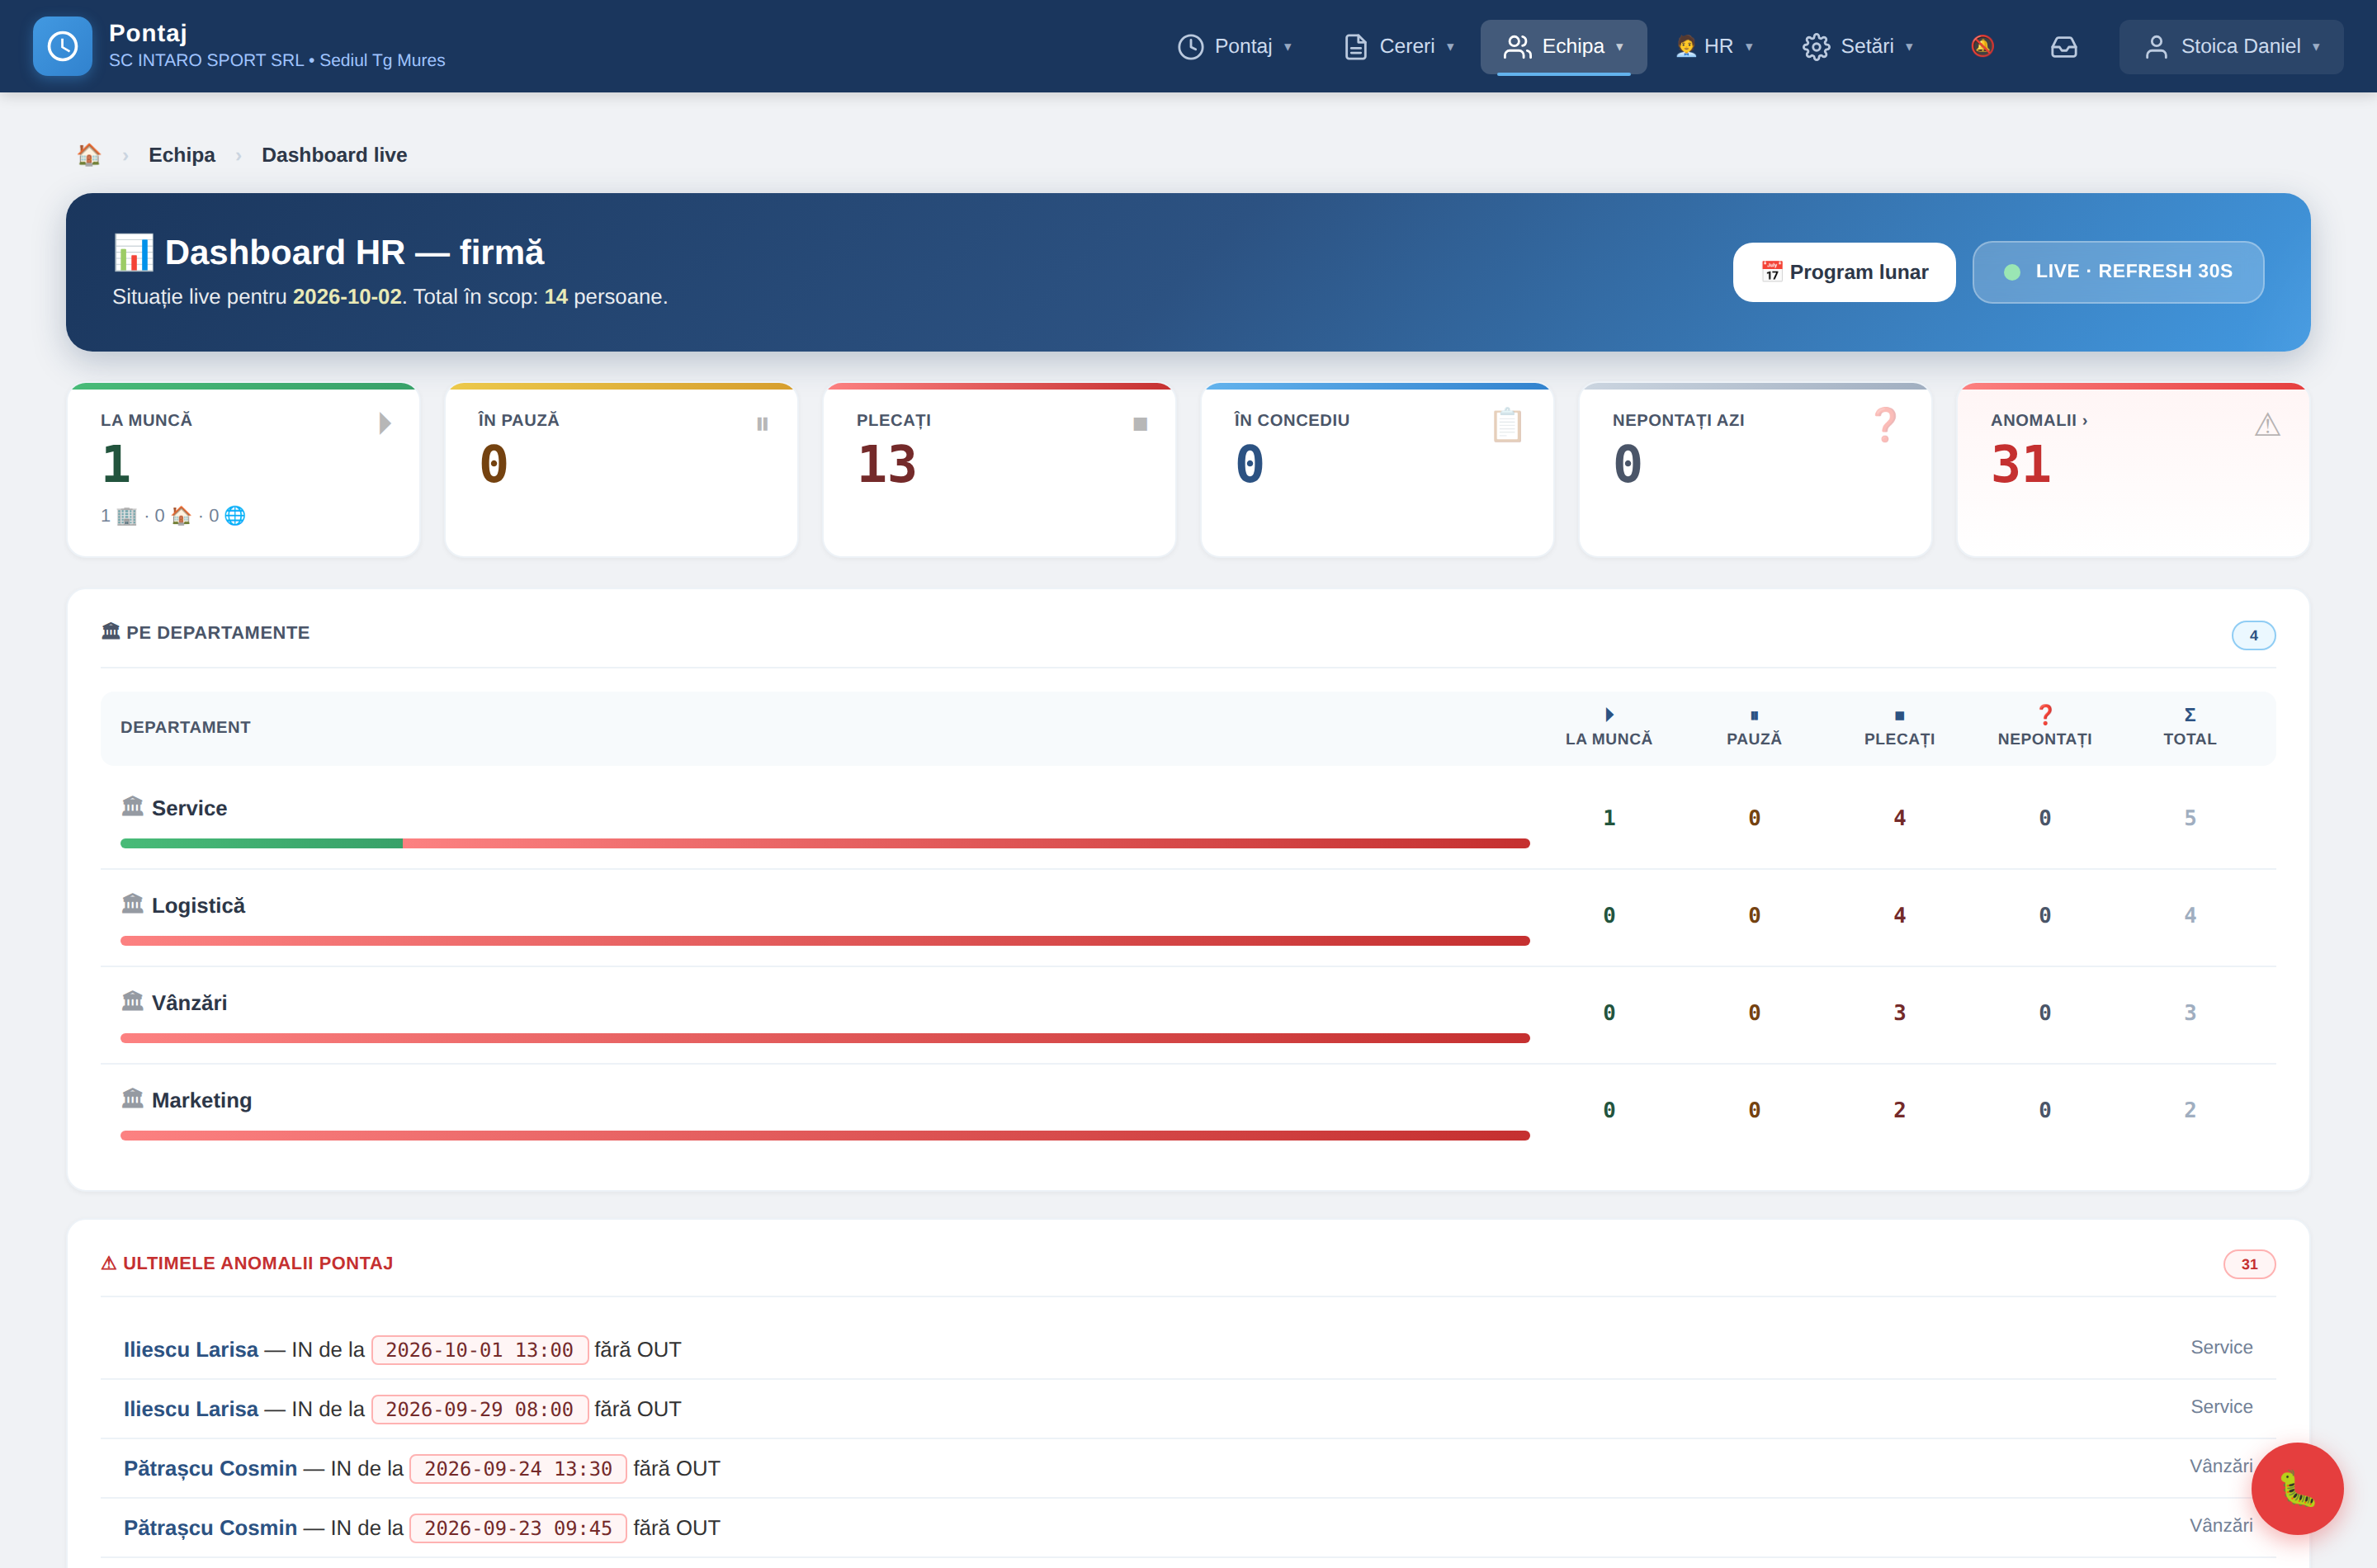Click the clipboard icon on În concediu card

pos(1507,425)
